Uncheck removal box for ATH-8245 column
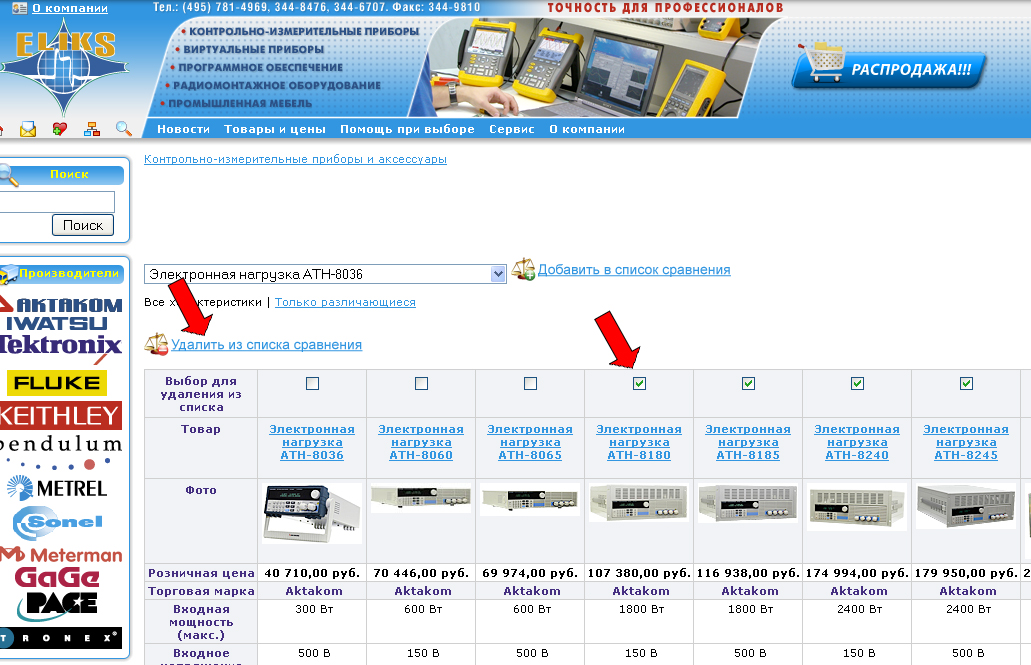This screenshot has width=1031, height=665. point(967,383)
